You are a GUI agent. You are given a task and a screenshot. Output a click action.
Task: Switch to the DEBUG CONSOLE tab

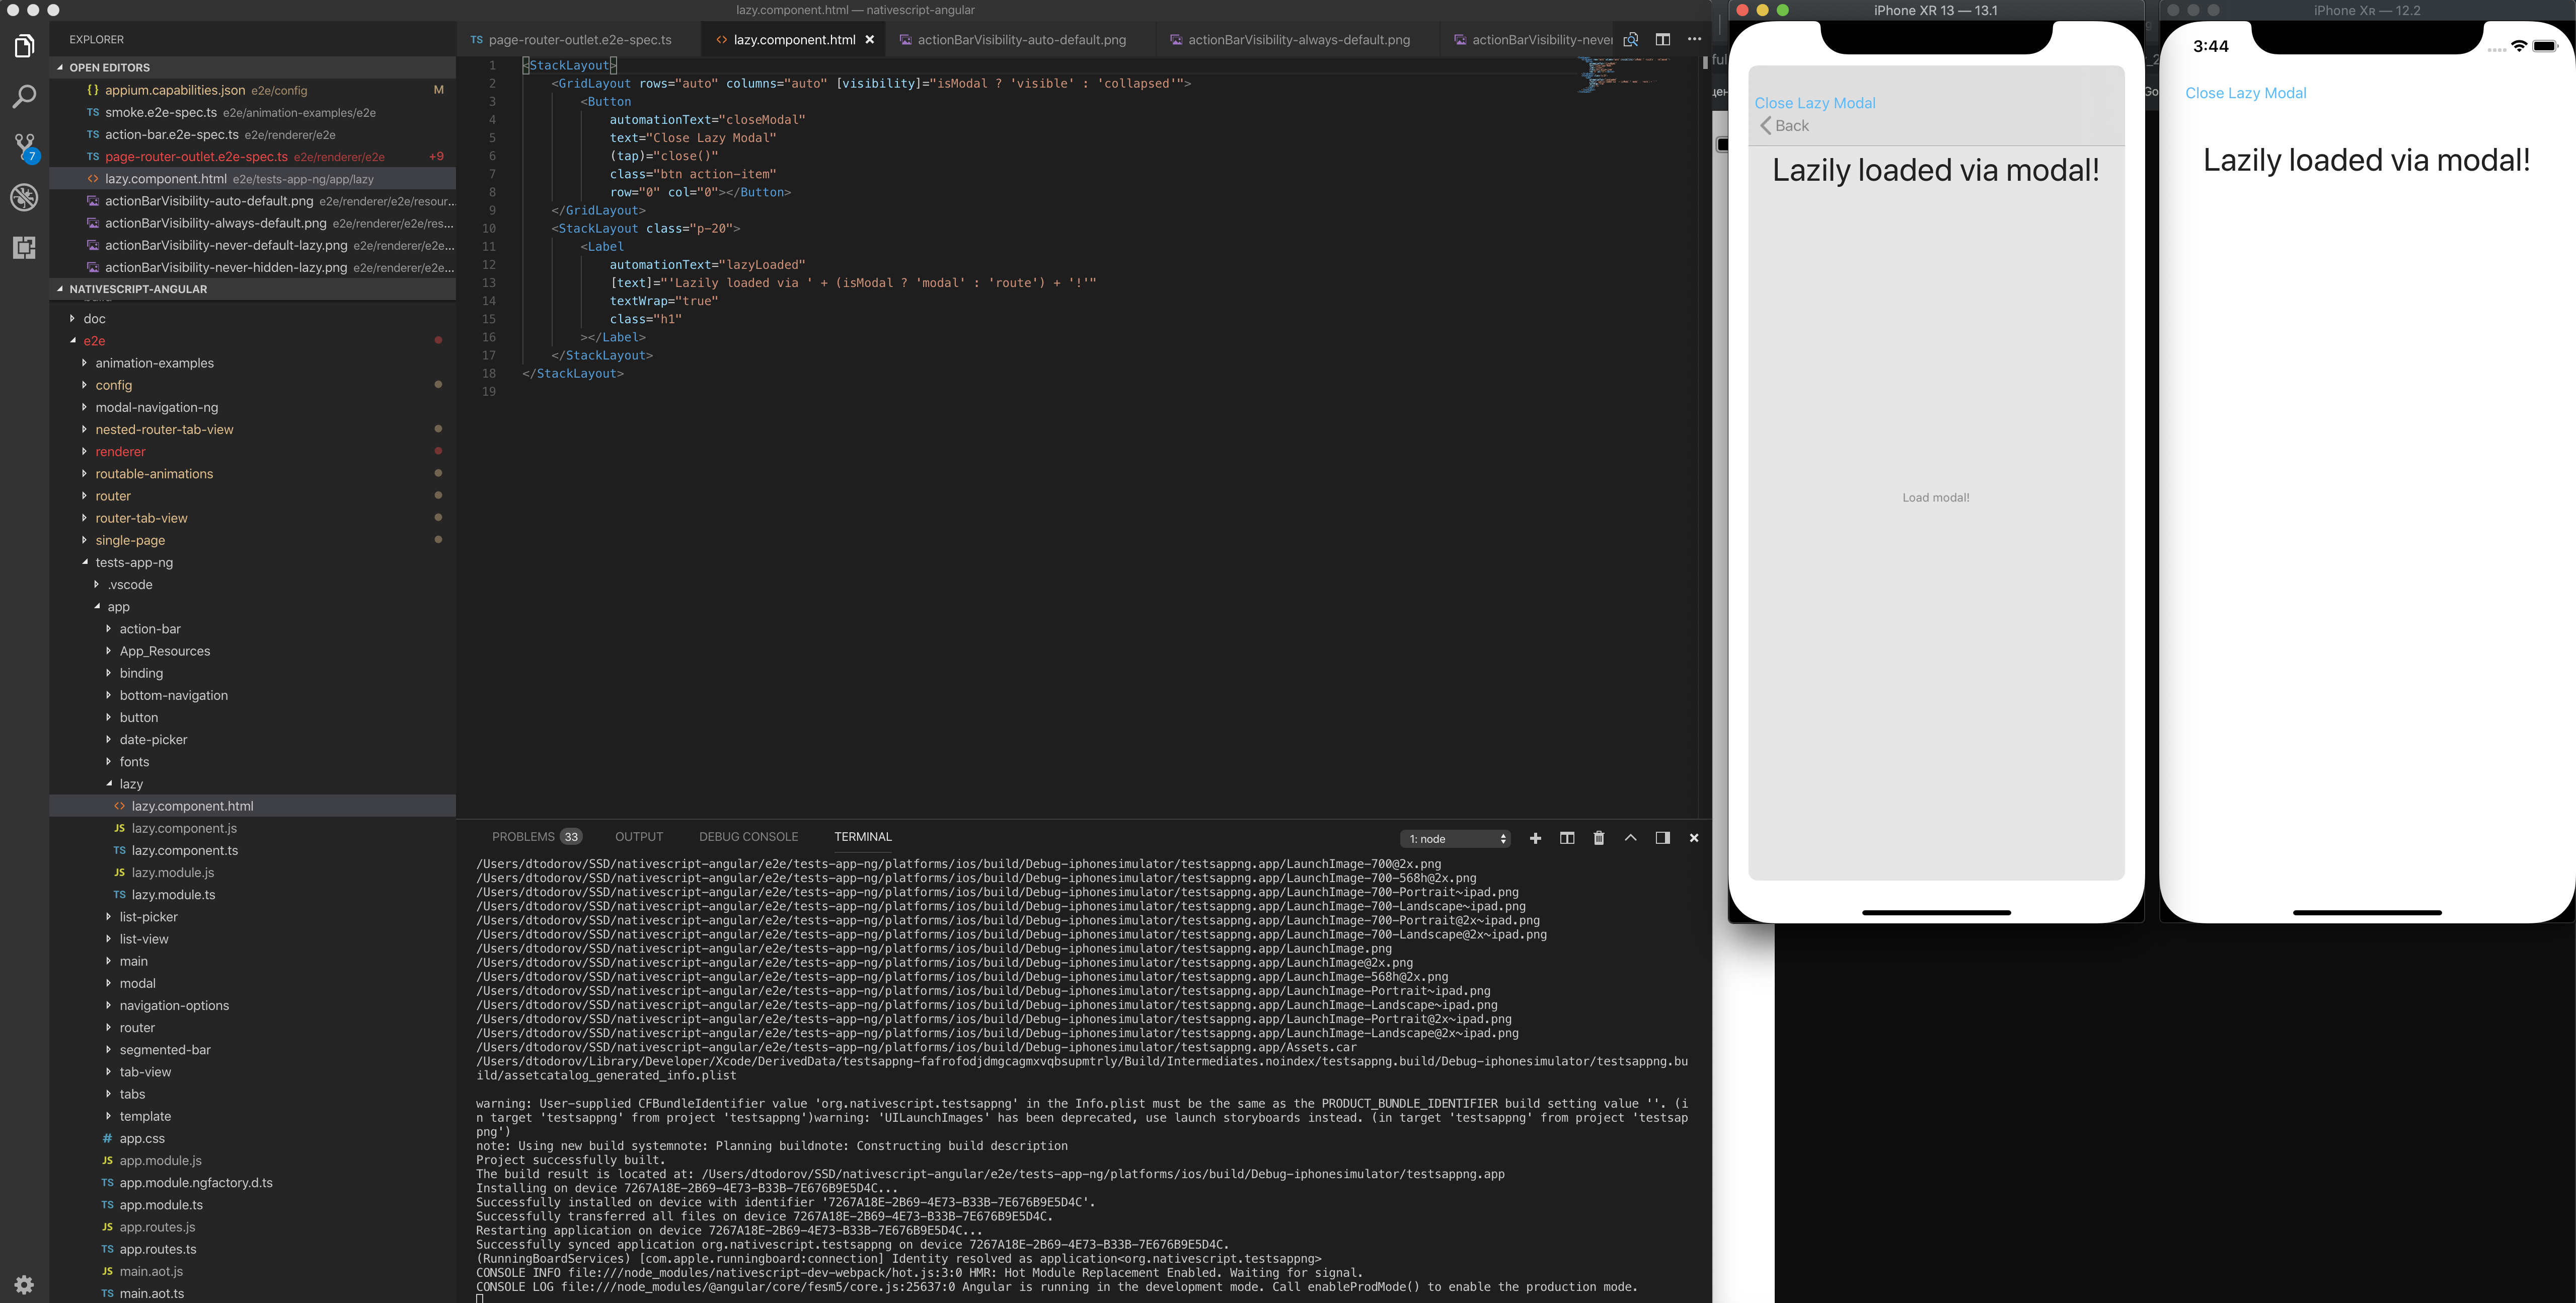coord(748,837)
